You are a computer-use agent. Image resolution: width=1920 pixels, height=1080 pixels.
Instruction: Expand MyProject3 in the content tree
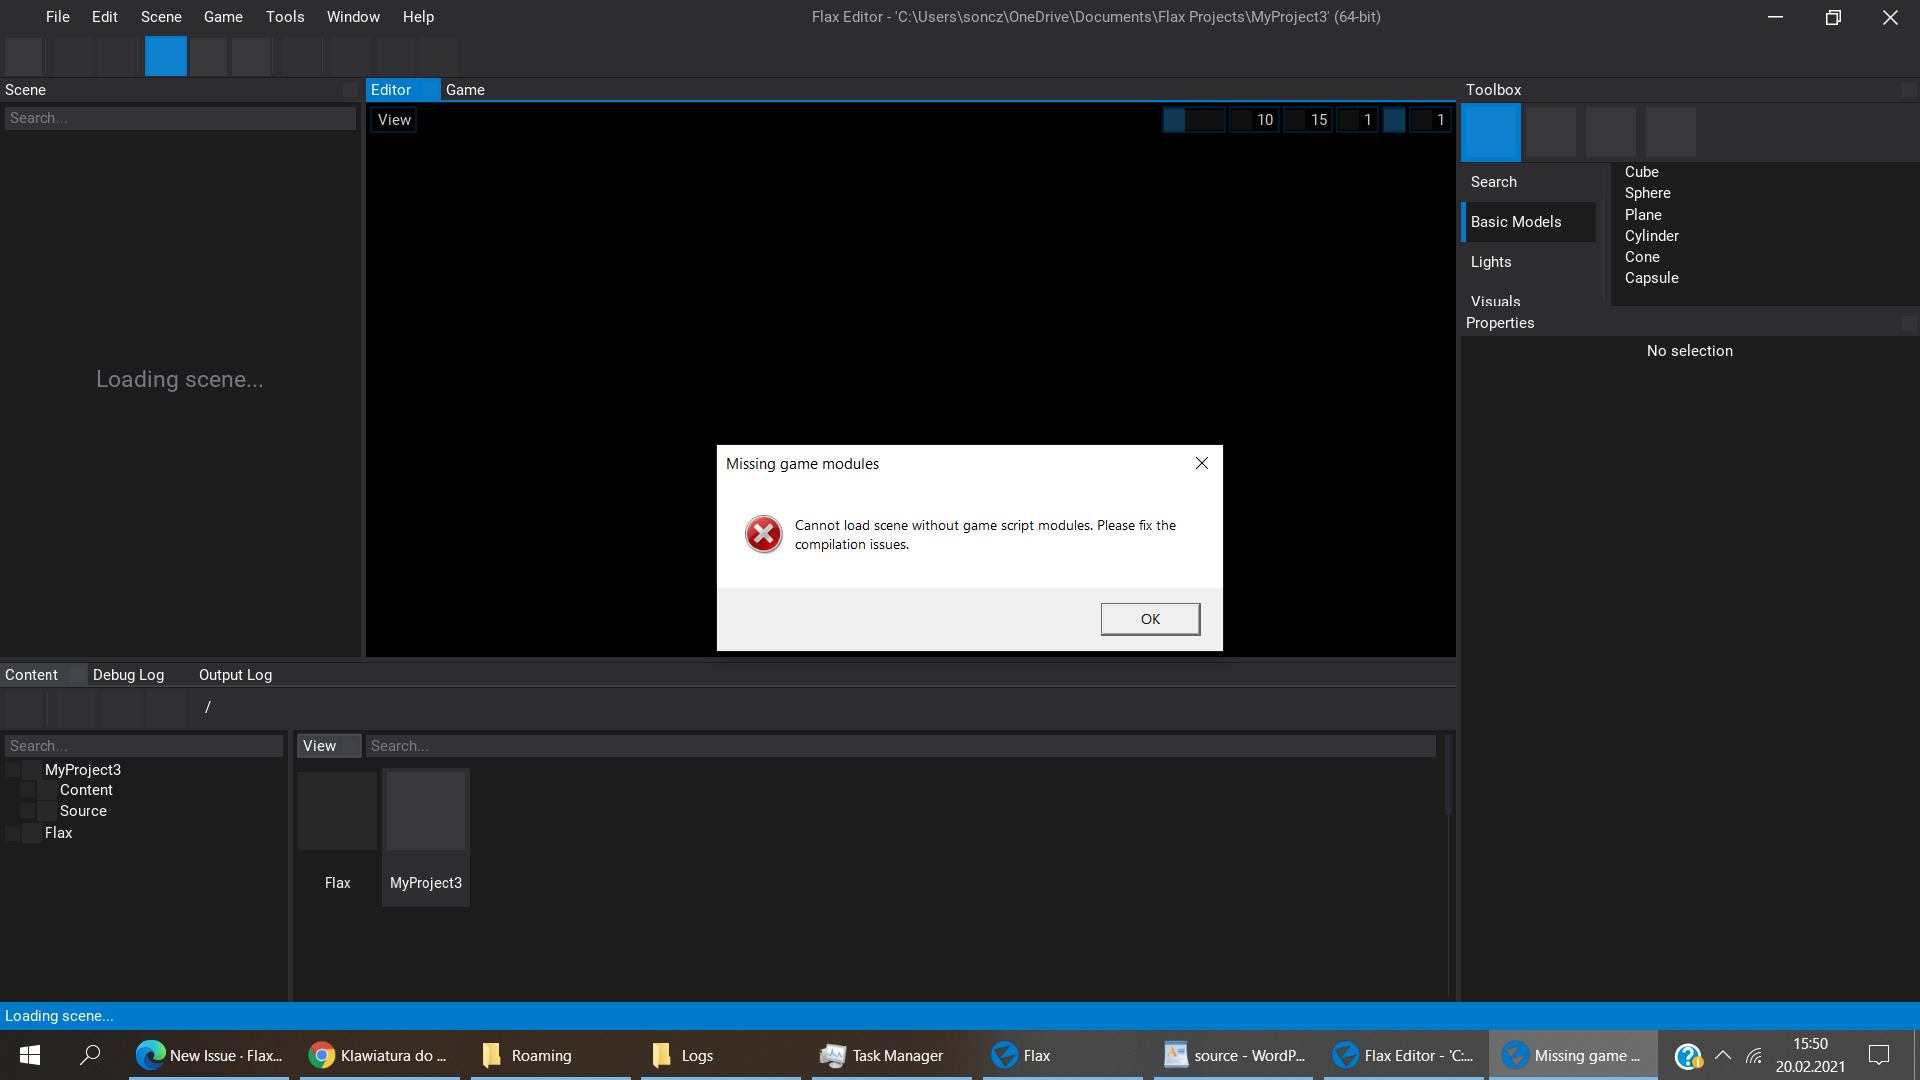point(14,769)
